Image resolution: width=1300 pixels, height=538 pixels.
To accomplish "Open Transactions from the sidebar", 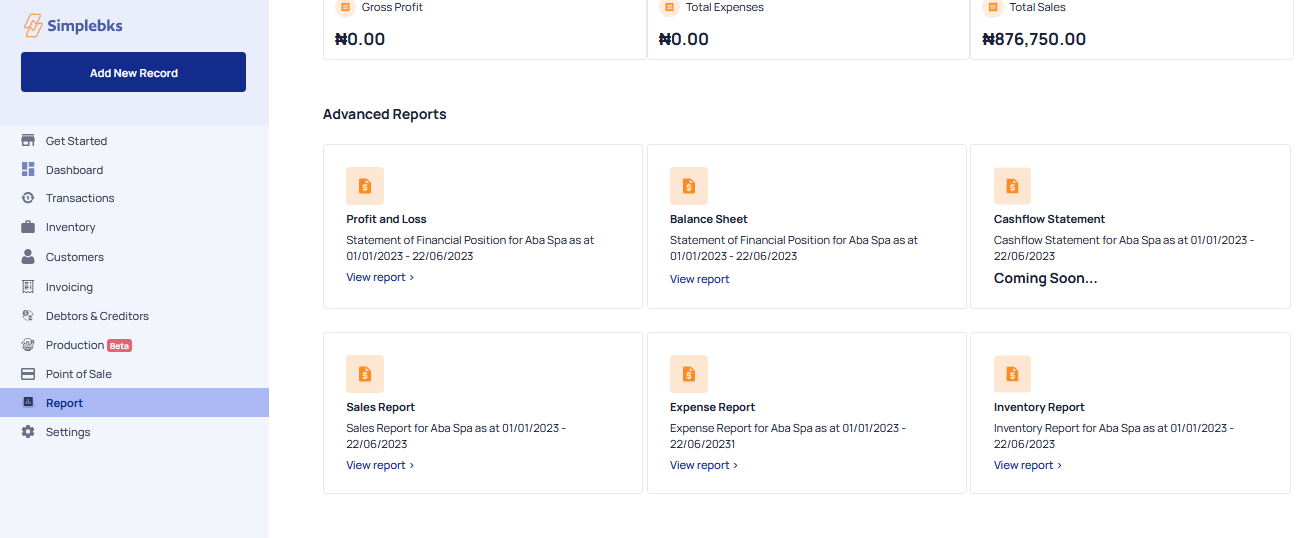I will click(x=80, y=198).
